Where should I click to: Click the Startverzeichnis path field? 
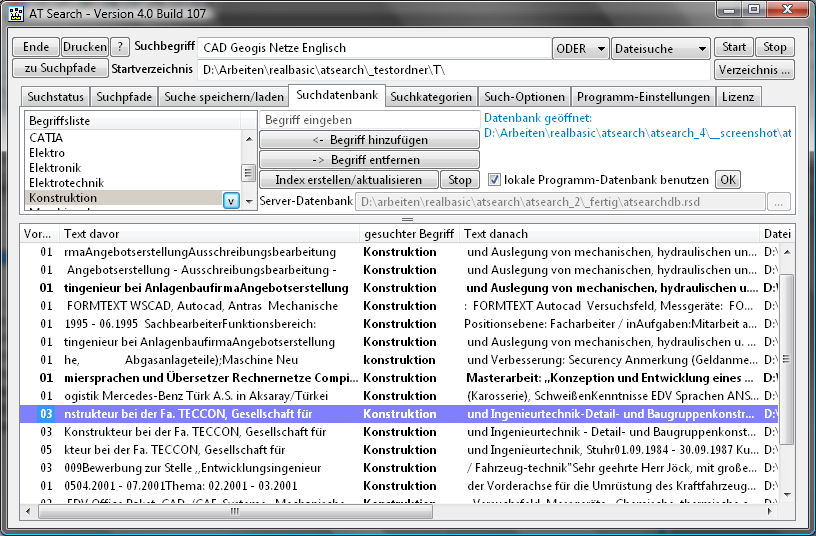pos(454,70)
